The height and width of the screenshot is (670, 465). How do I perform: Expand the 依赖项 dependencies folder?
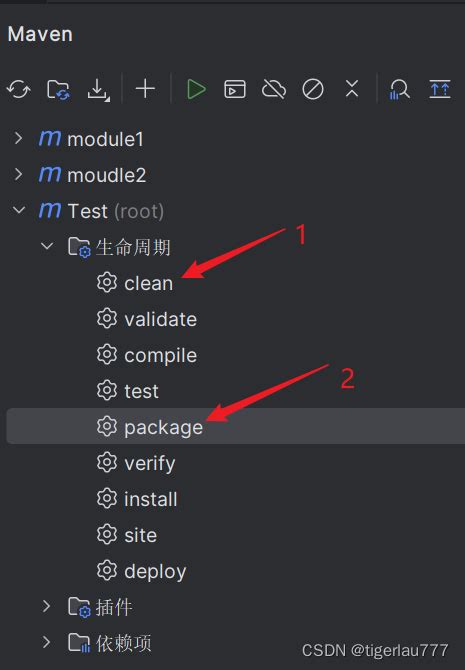click(x=47, y=642)
